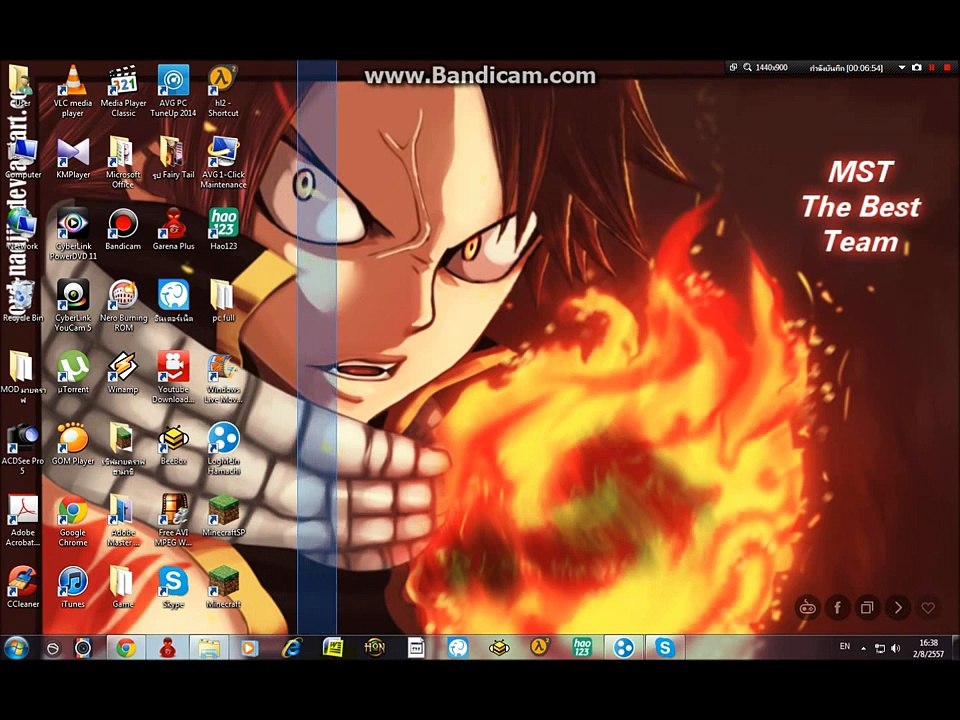The image size is (960, 720).
Task: Take screenshot with Bandicam camera button
Action: coord(917,67)
